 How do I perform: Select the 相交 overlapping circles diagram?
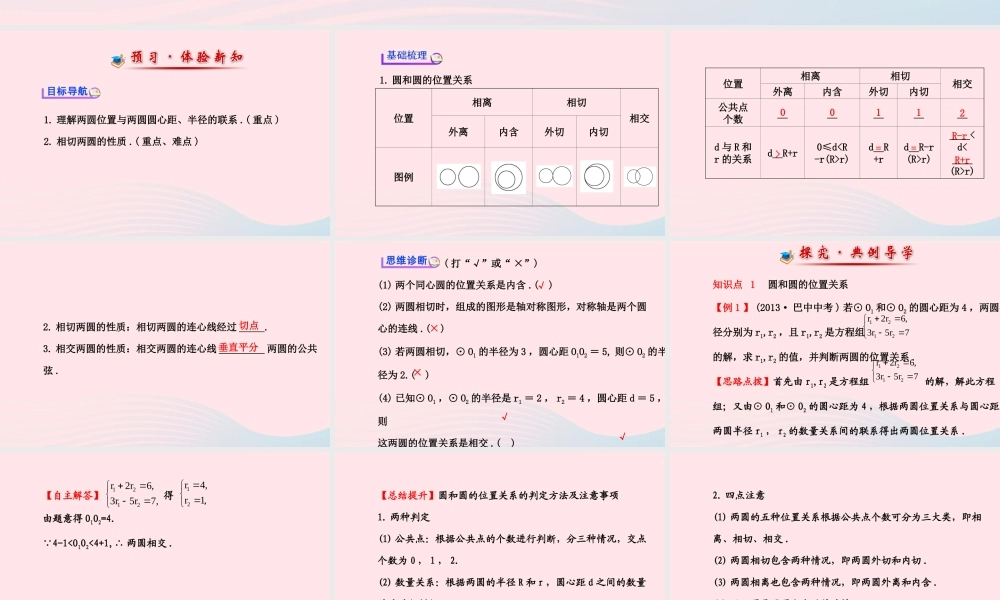point(639,177)
